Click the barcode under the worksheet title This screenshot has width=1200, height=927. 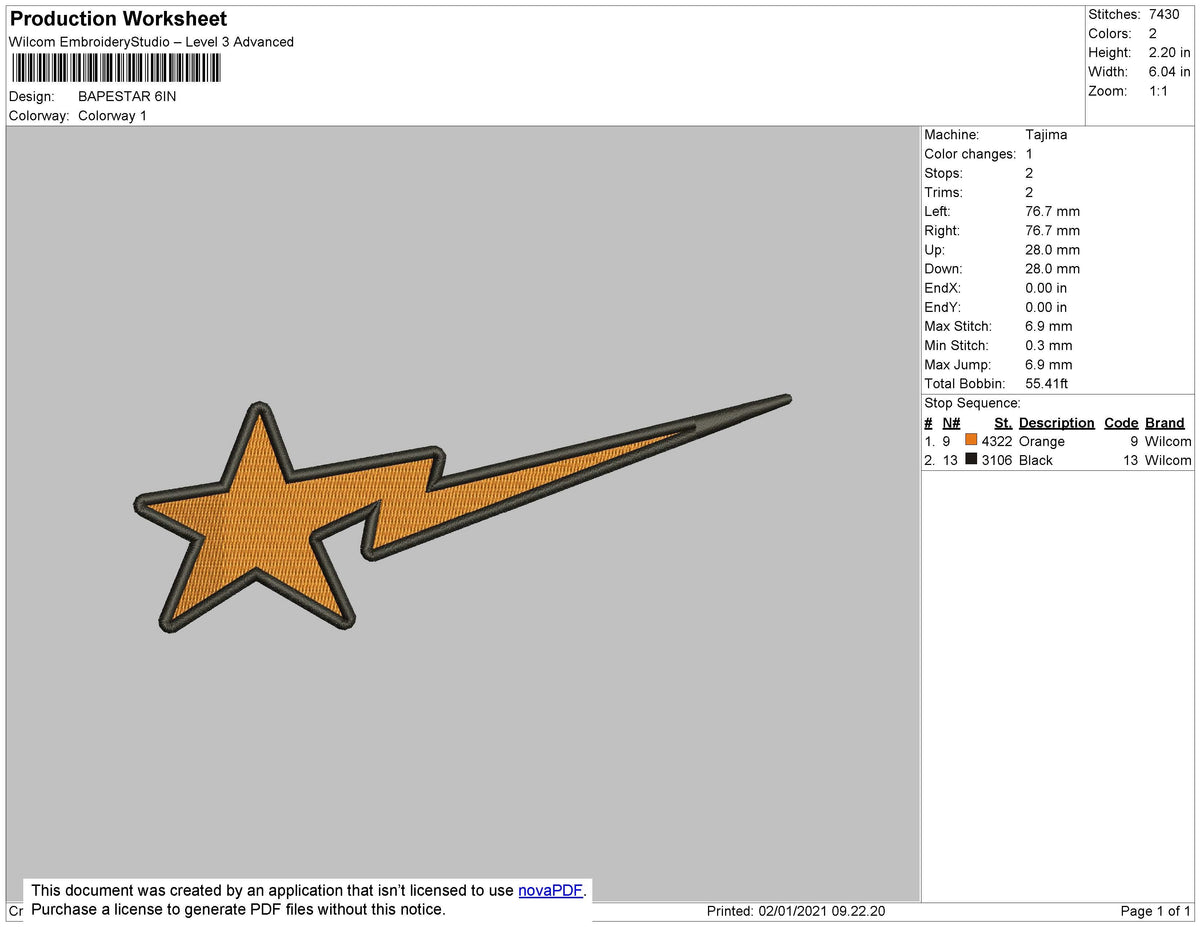click(116, 68)
